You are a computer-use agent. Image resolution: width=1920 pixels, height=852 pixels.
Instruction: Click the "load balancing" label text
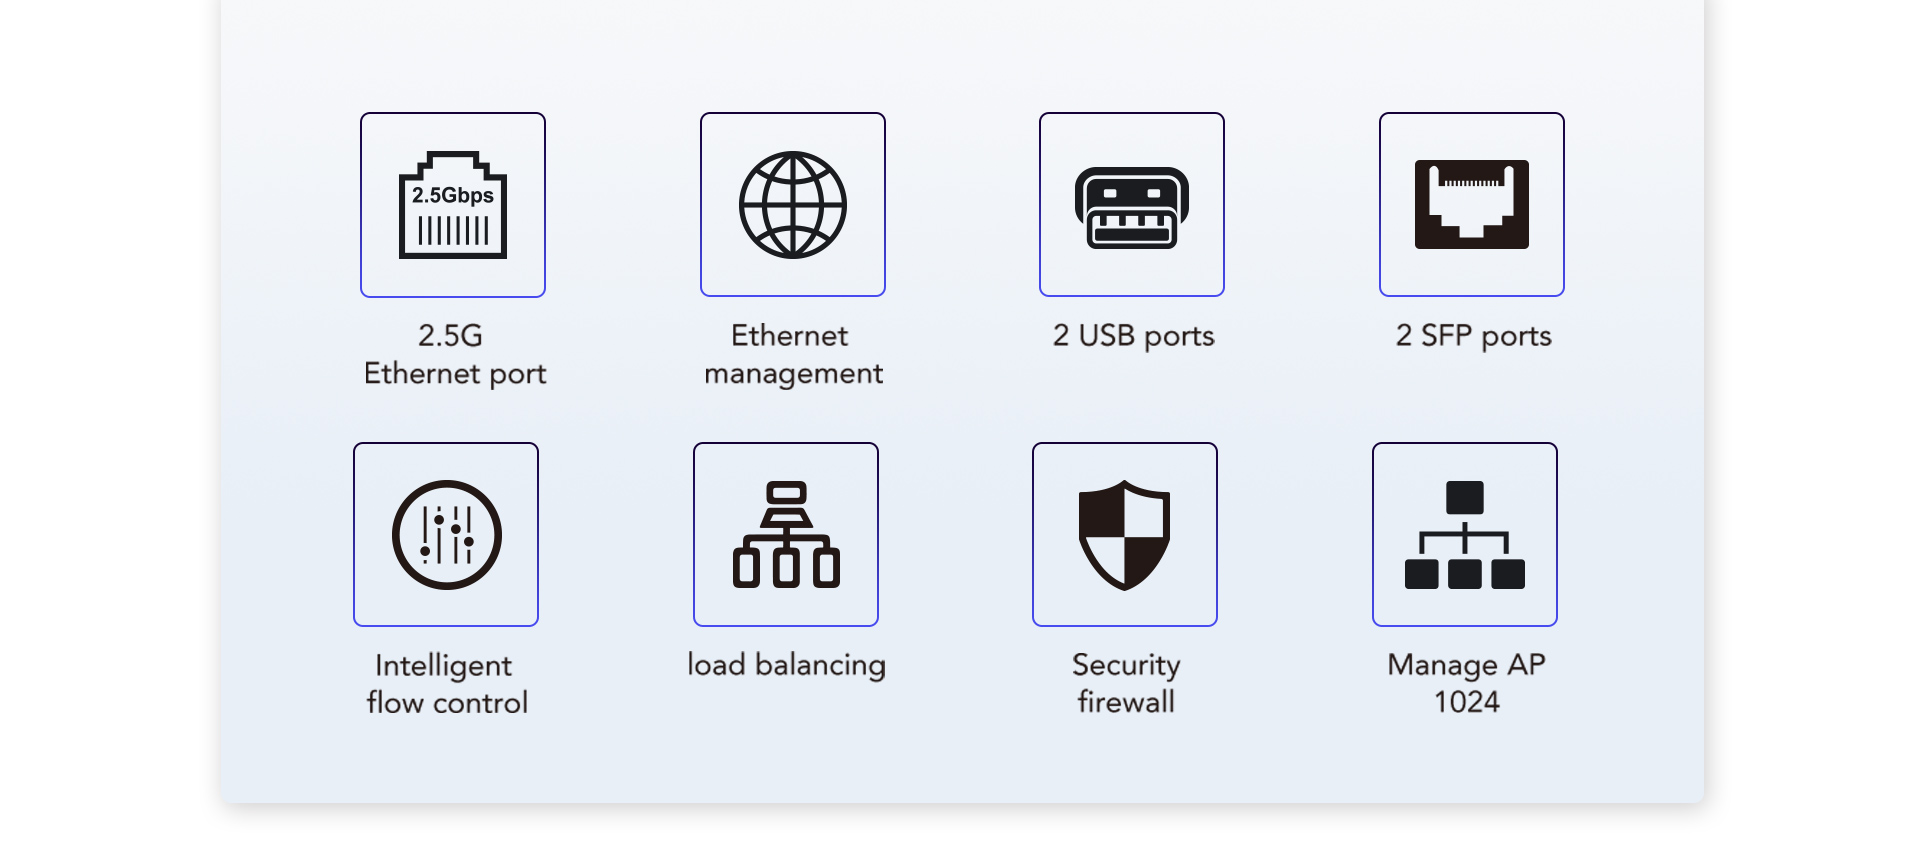(786, 665)
